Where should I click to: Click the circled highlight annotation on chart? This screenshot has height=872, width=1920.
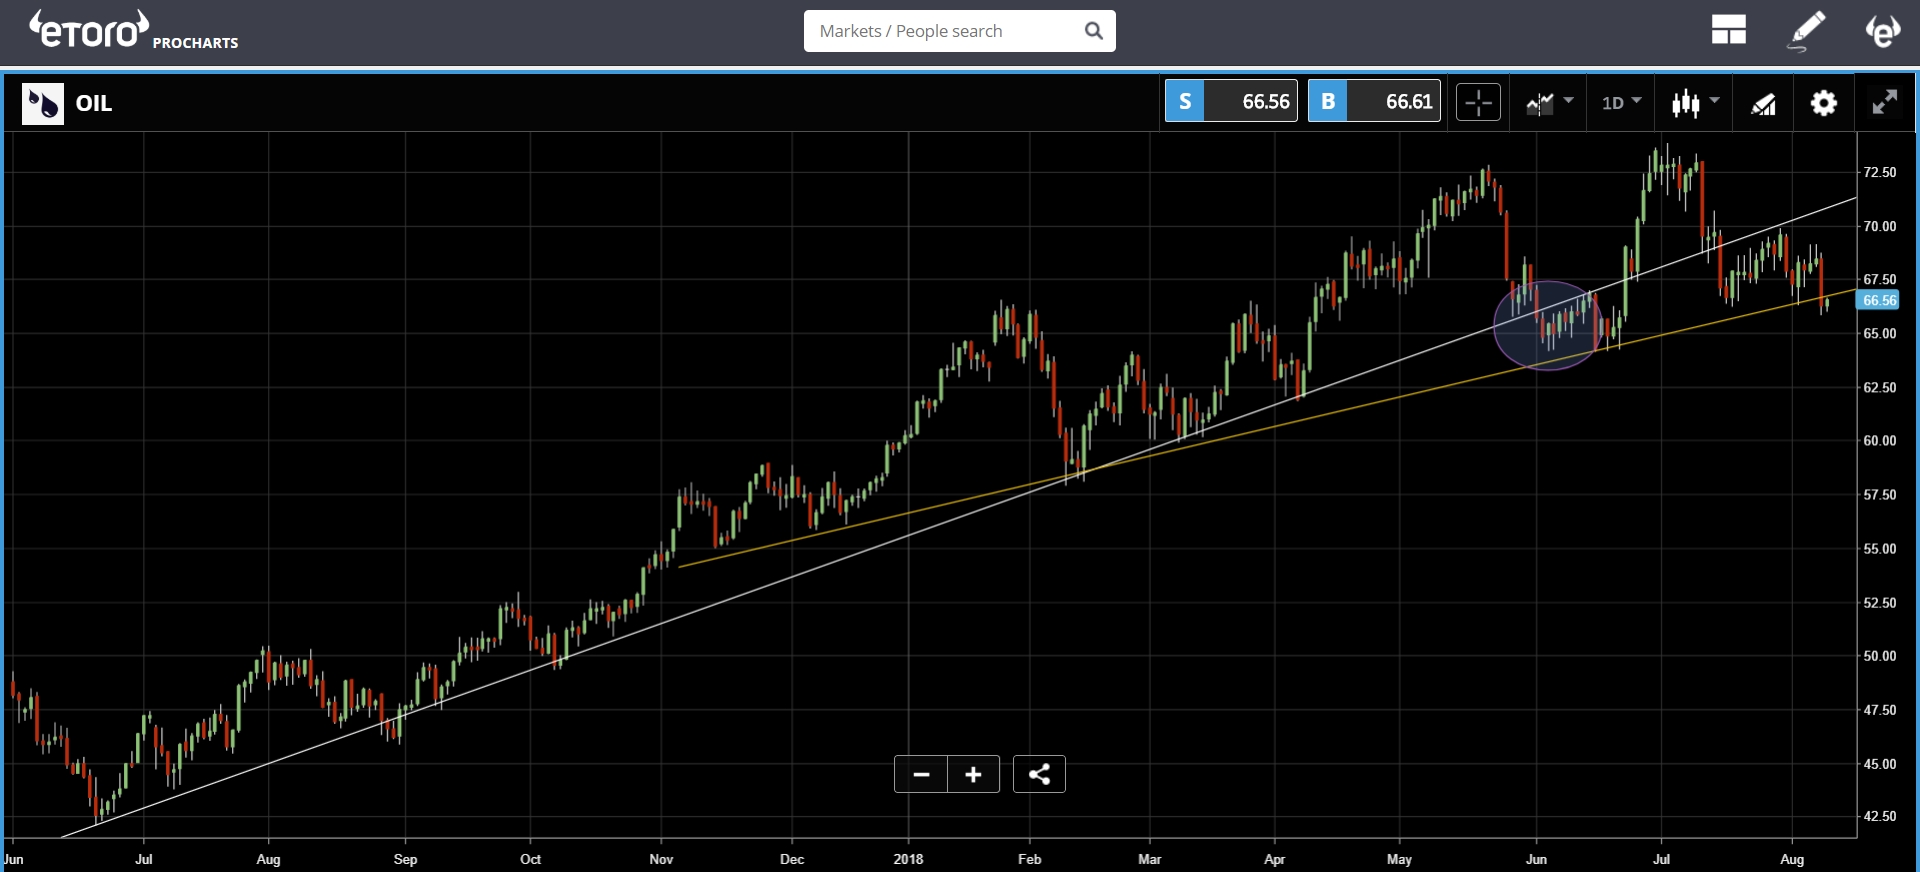tap(1548, 325)
